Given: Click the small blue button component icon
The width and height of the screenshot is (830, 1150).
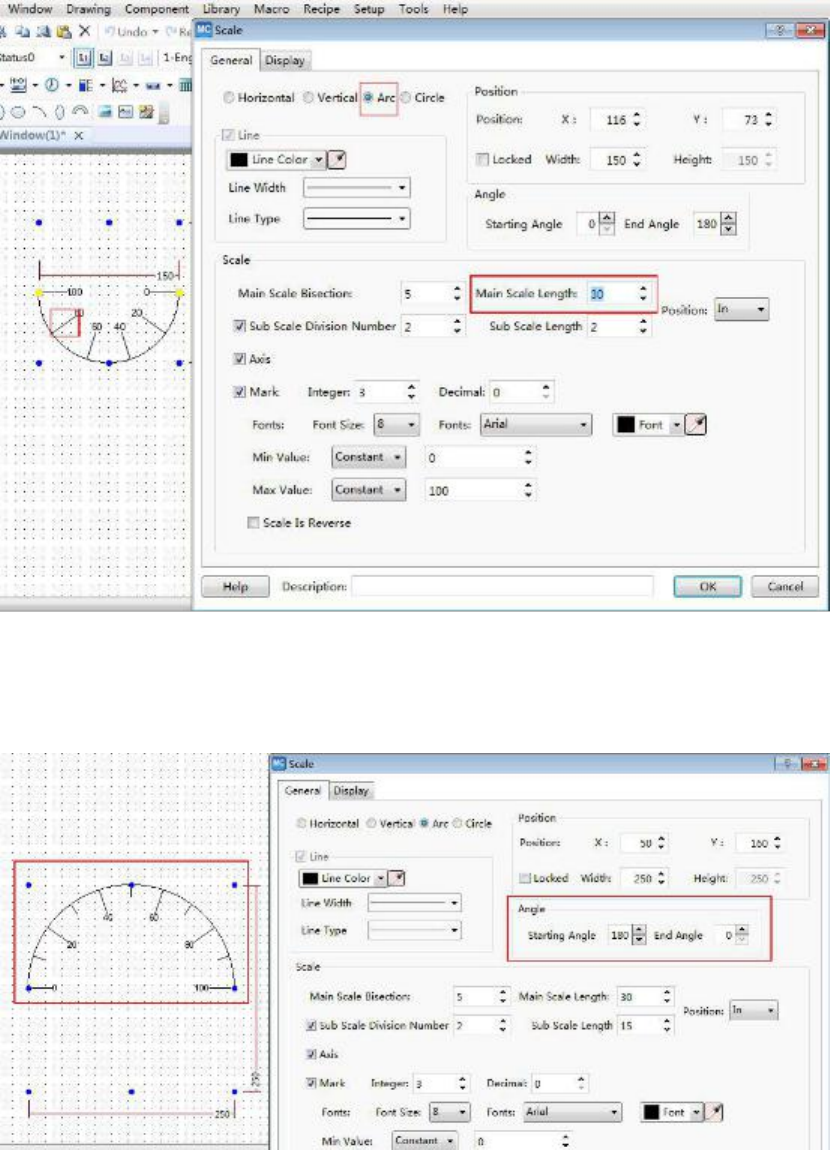Looking at the screenshot, I should pos(153,86).
